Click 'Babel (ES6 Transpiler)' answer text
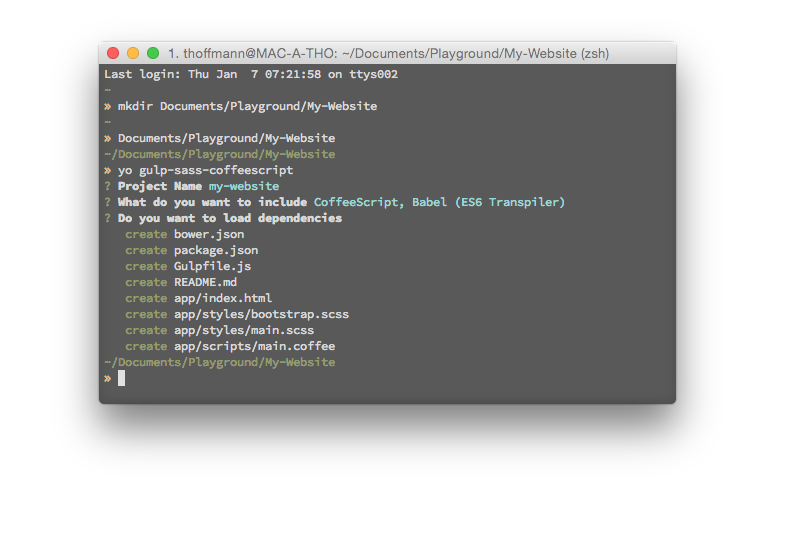This screenshot has width=790, height=549. pos(489,202)
